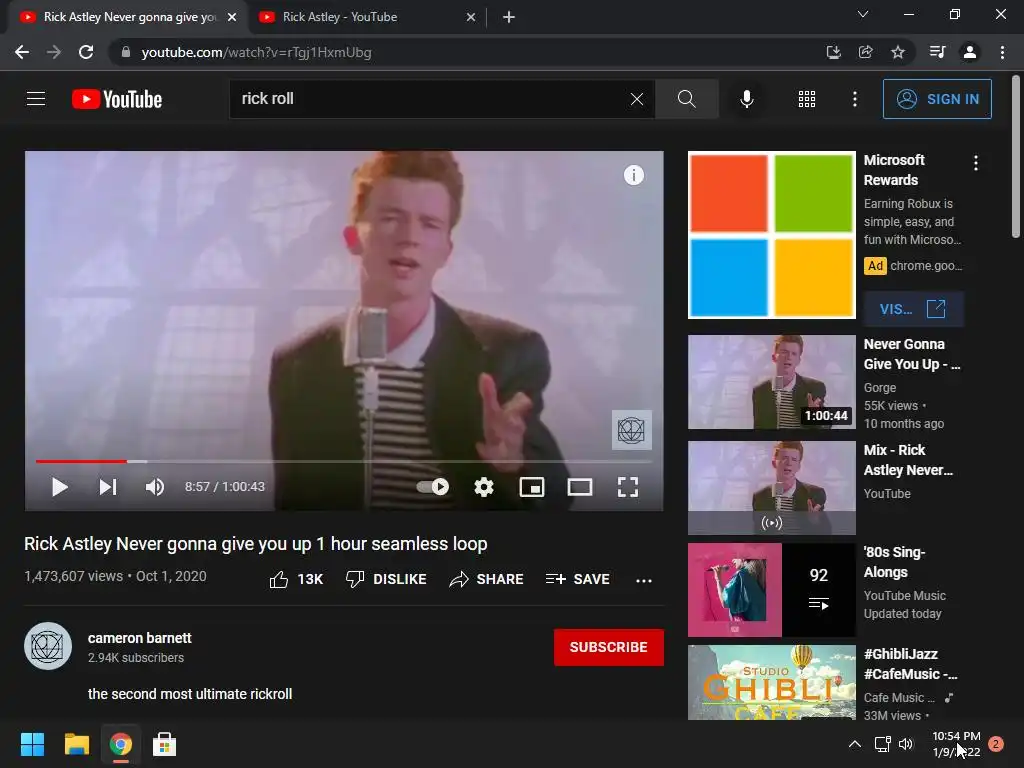Image resolution: width=1024 pixels, height=768 pixels.
Task: Click the SIGN IN button
Action: (x=937, y=99)
